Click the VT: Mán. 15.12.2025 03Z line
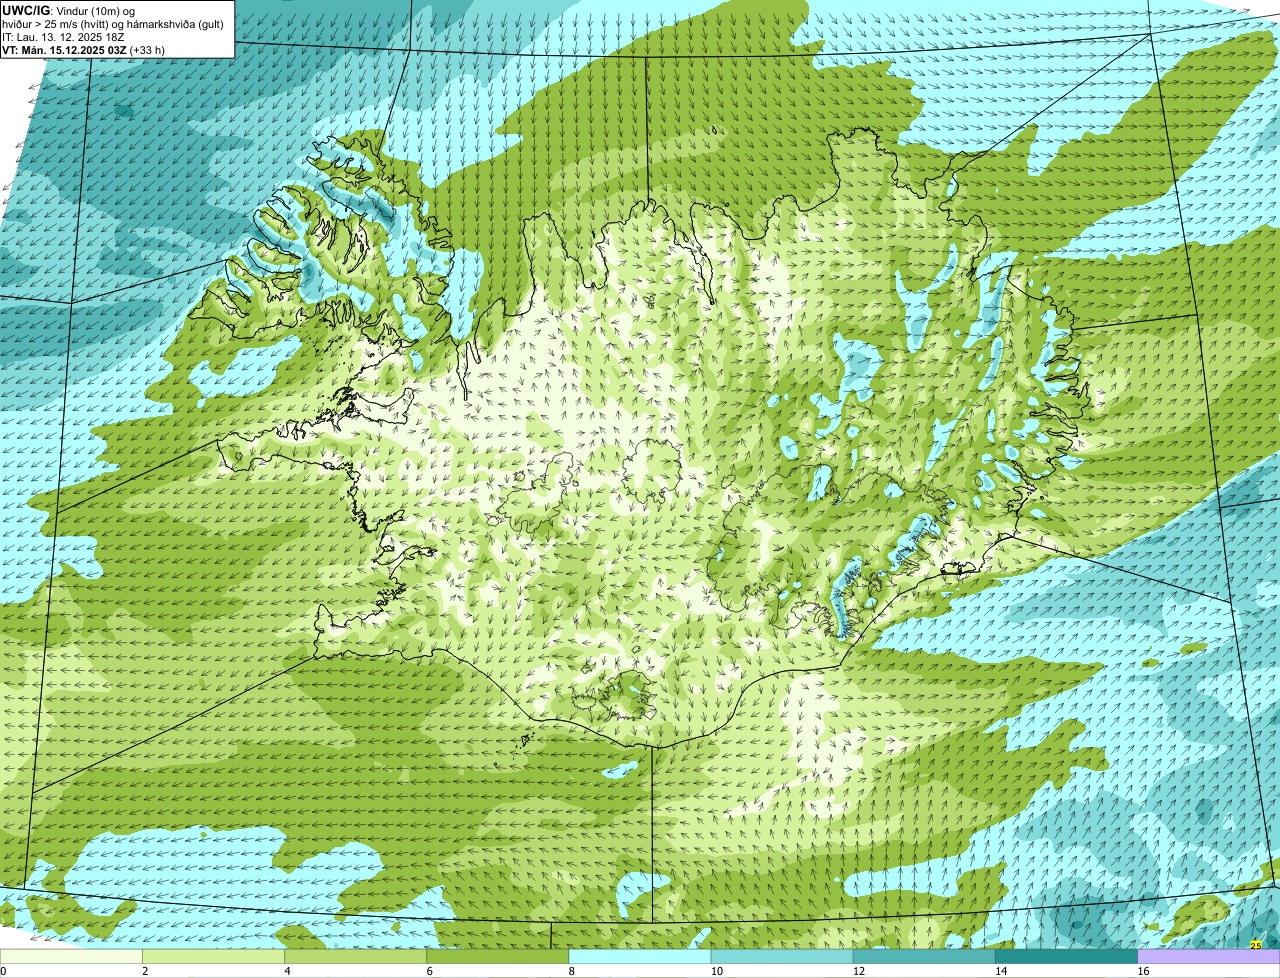Image resolution: width=1280 pixels, height=978 pixels. point(64,50)
